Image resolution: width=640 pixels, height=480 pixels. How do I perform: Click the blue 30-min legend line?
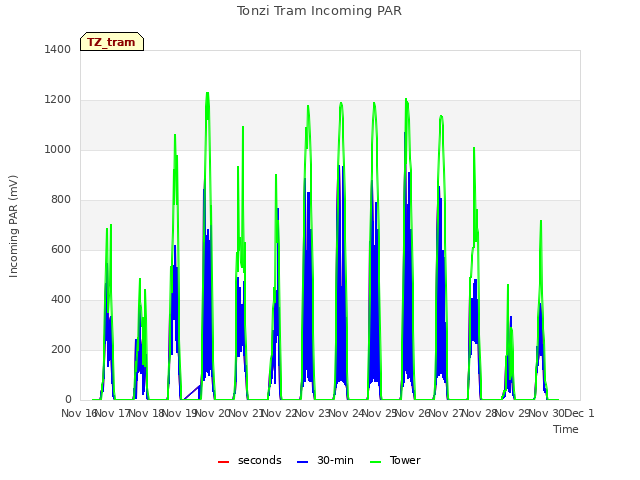tap(302, 462)
